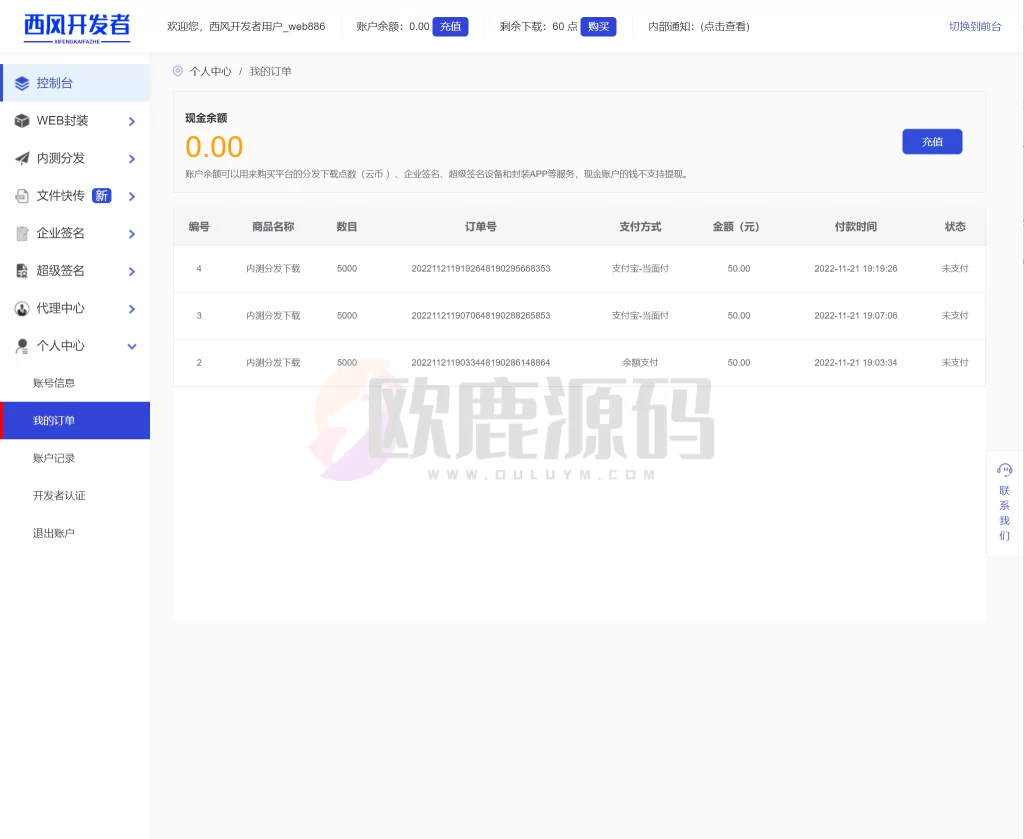Select the 代理中心 sidebar icon
This screenshot has width=1024, height=839.
click(20, 308)
